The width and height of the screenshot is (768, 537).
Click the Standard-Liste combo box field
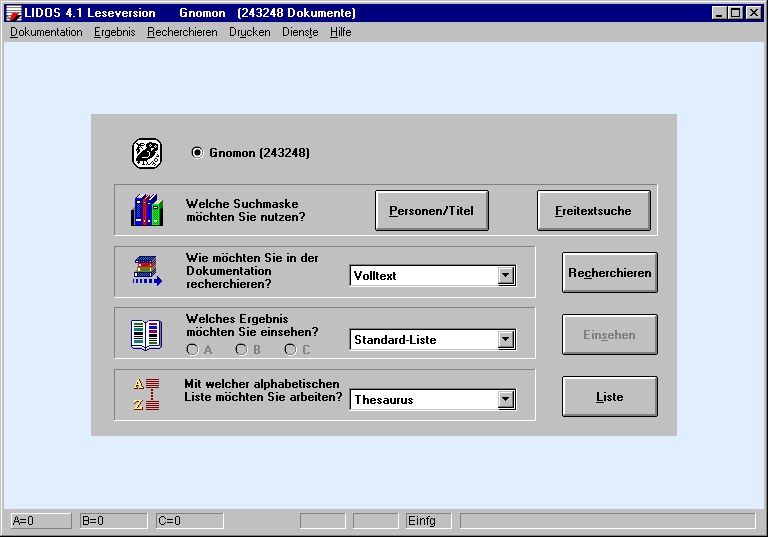pyautogui.click(x=432, y=340)
